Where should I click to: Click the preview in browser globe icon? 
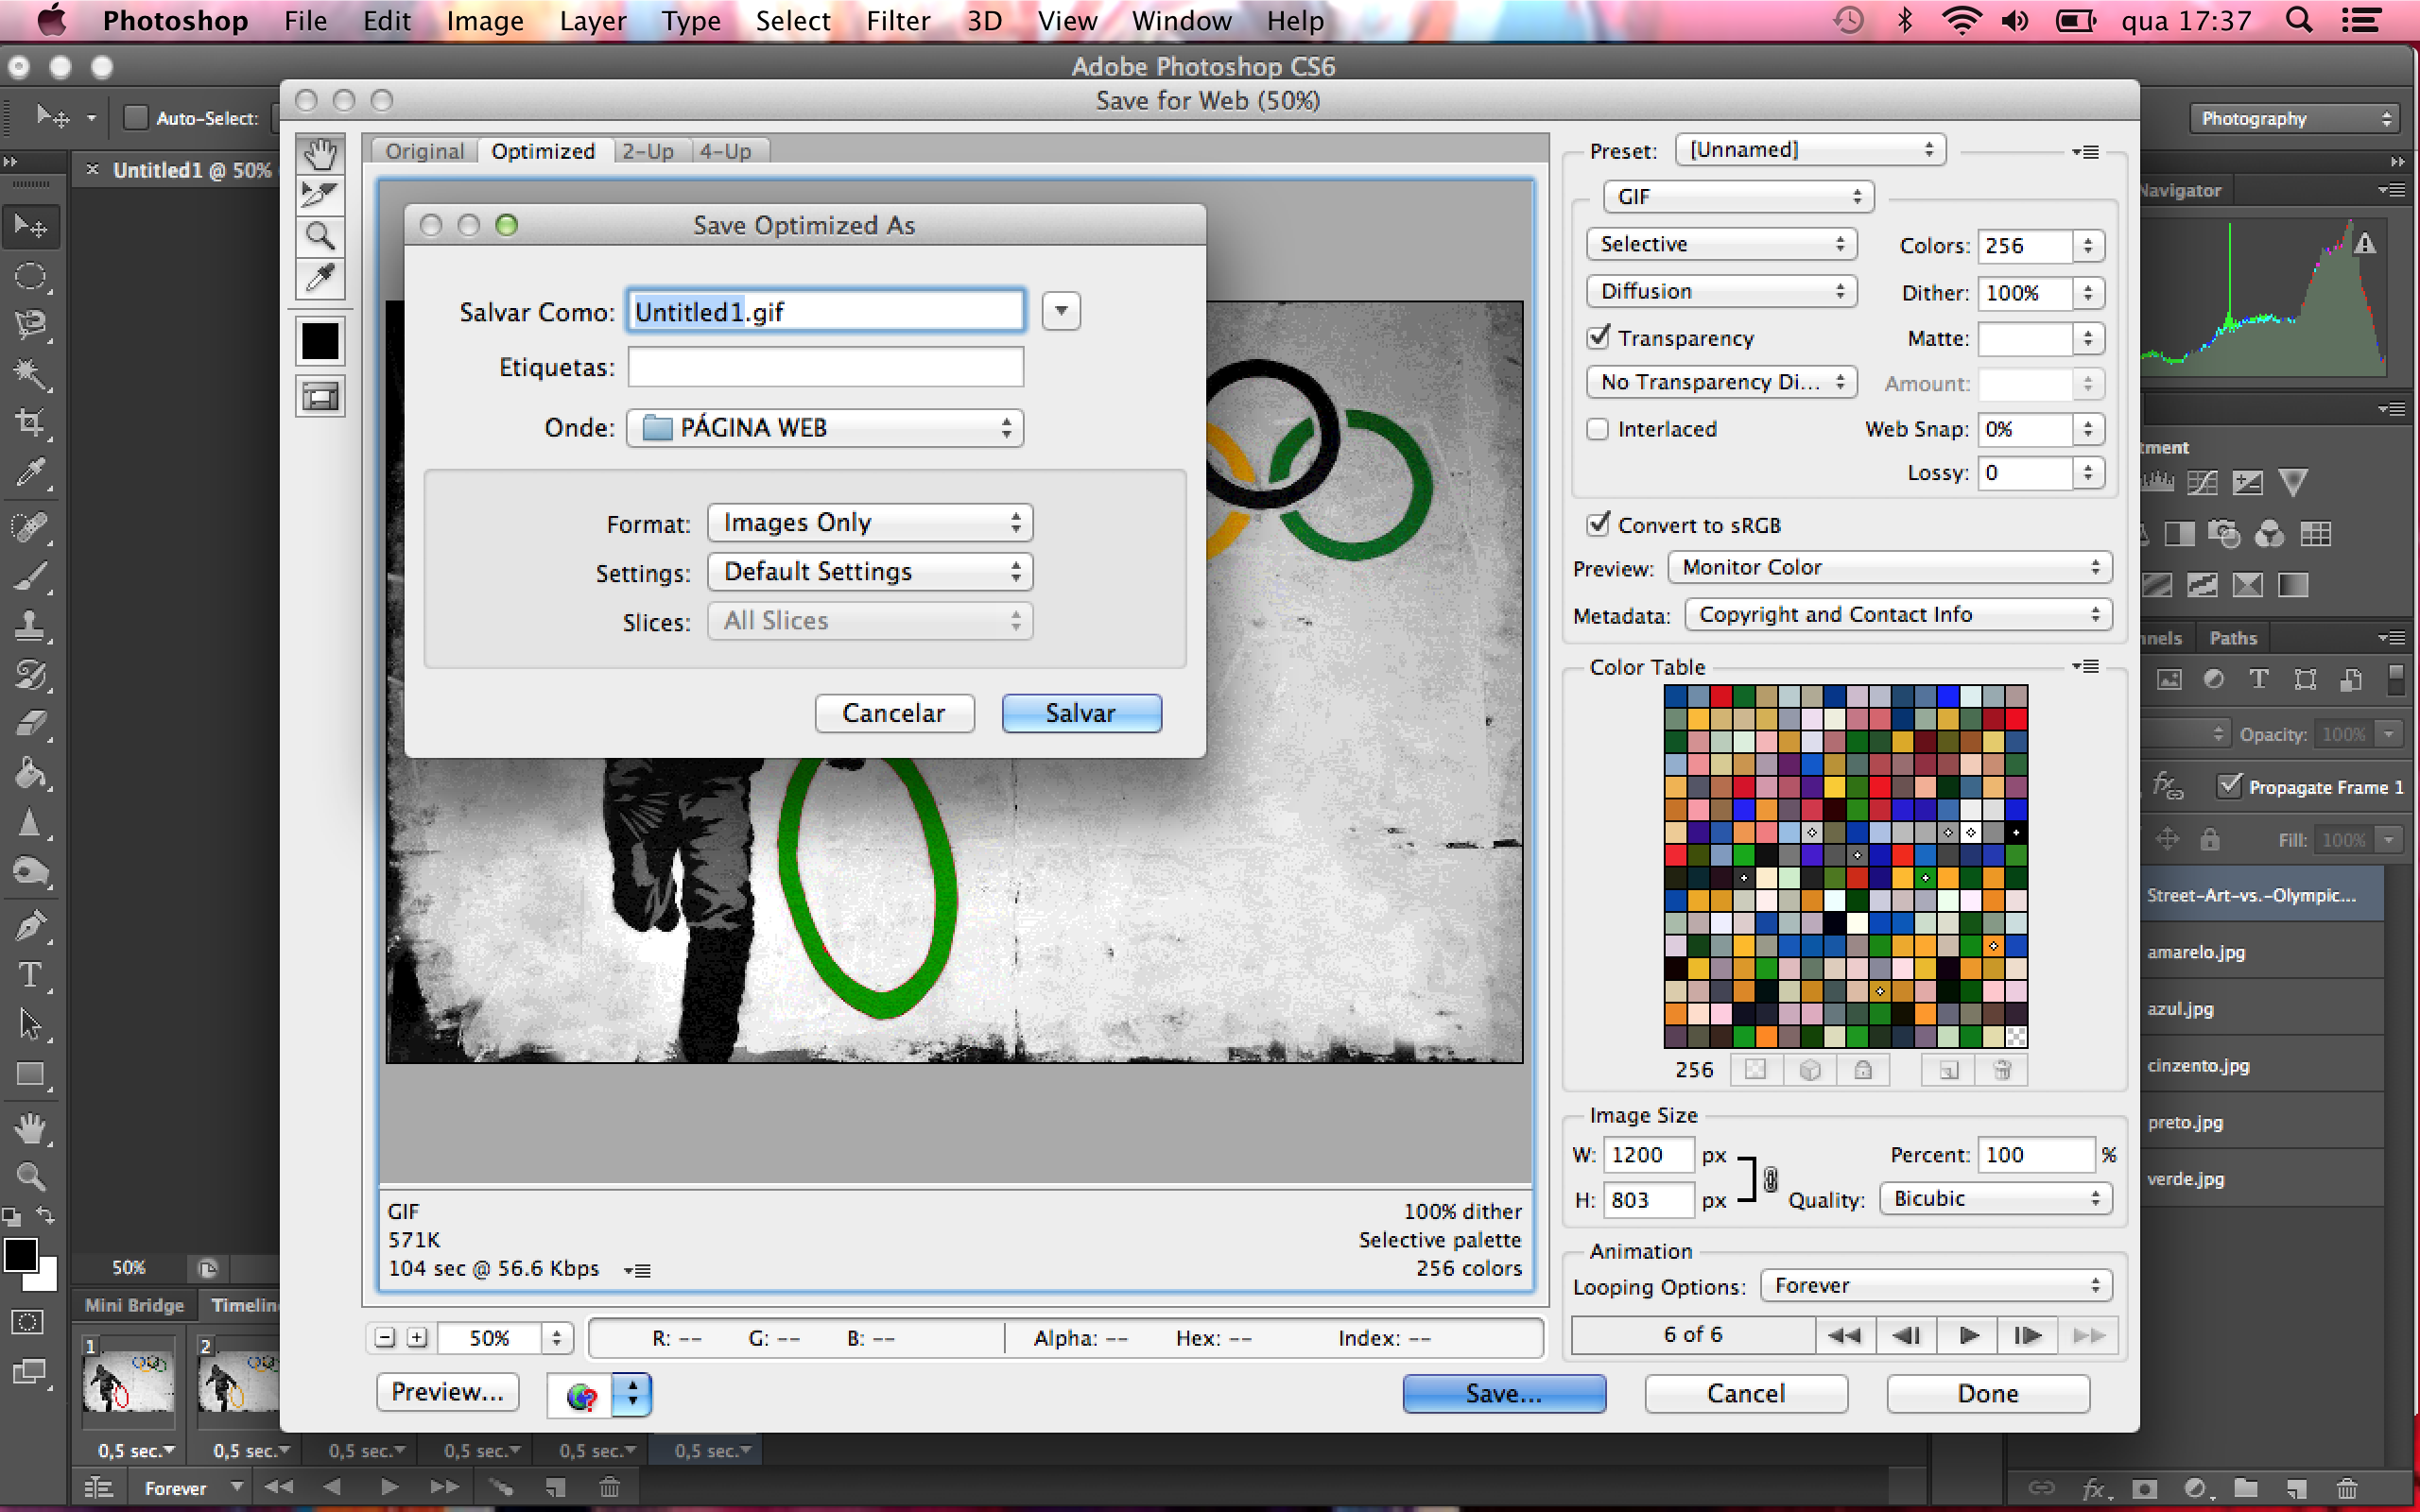pos(580,1395)
